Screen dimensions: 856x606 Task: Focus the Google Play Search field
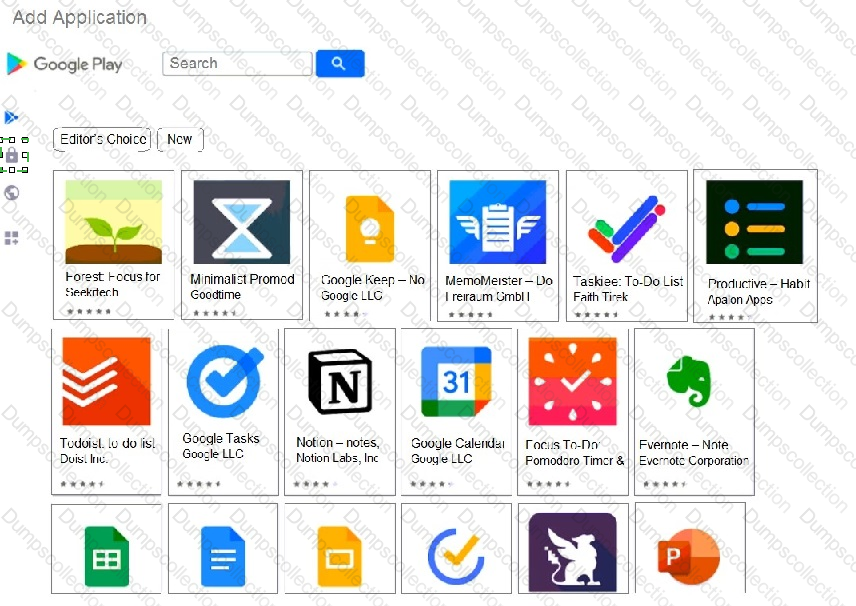coord(237,63)
